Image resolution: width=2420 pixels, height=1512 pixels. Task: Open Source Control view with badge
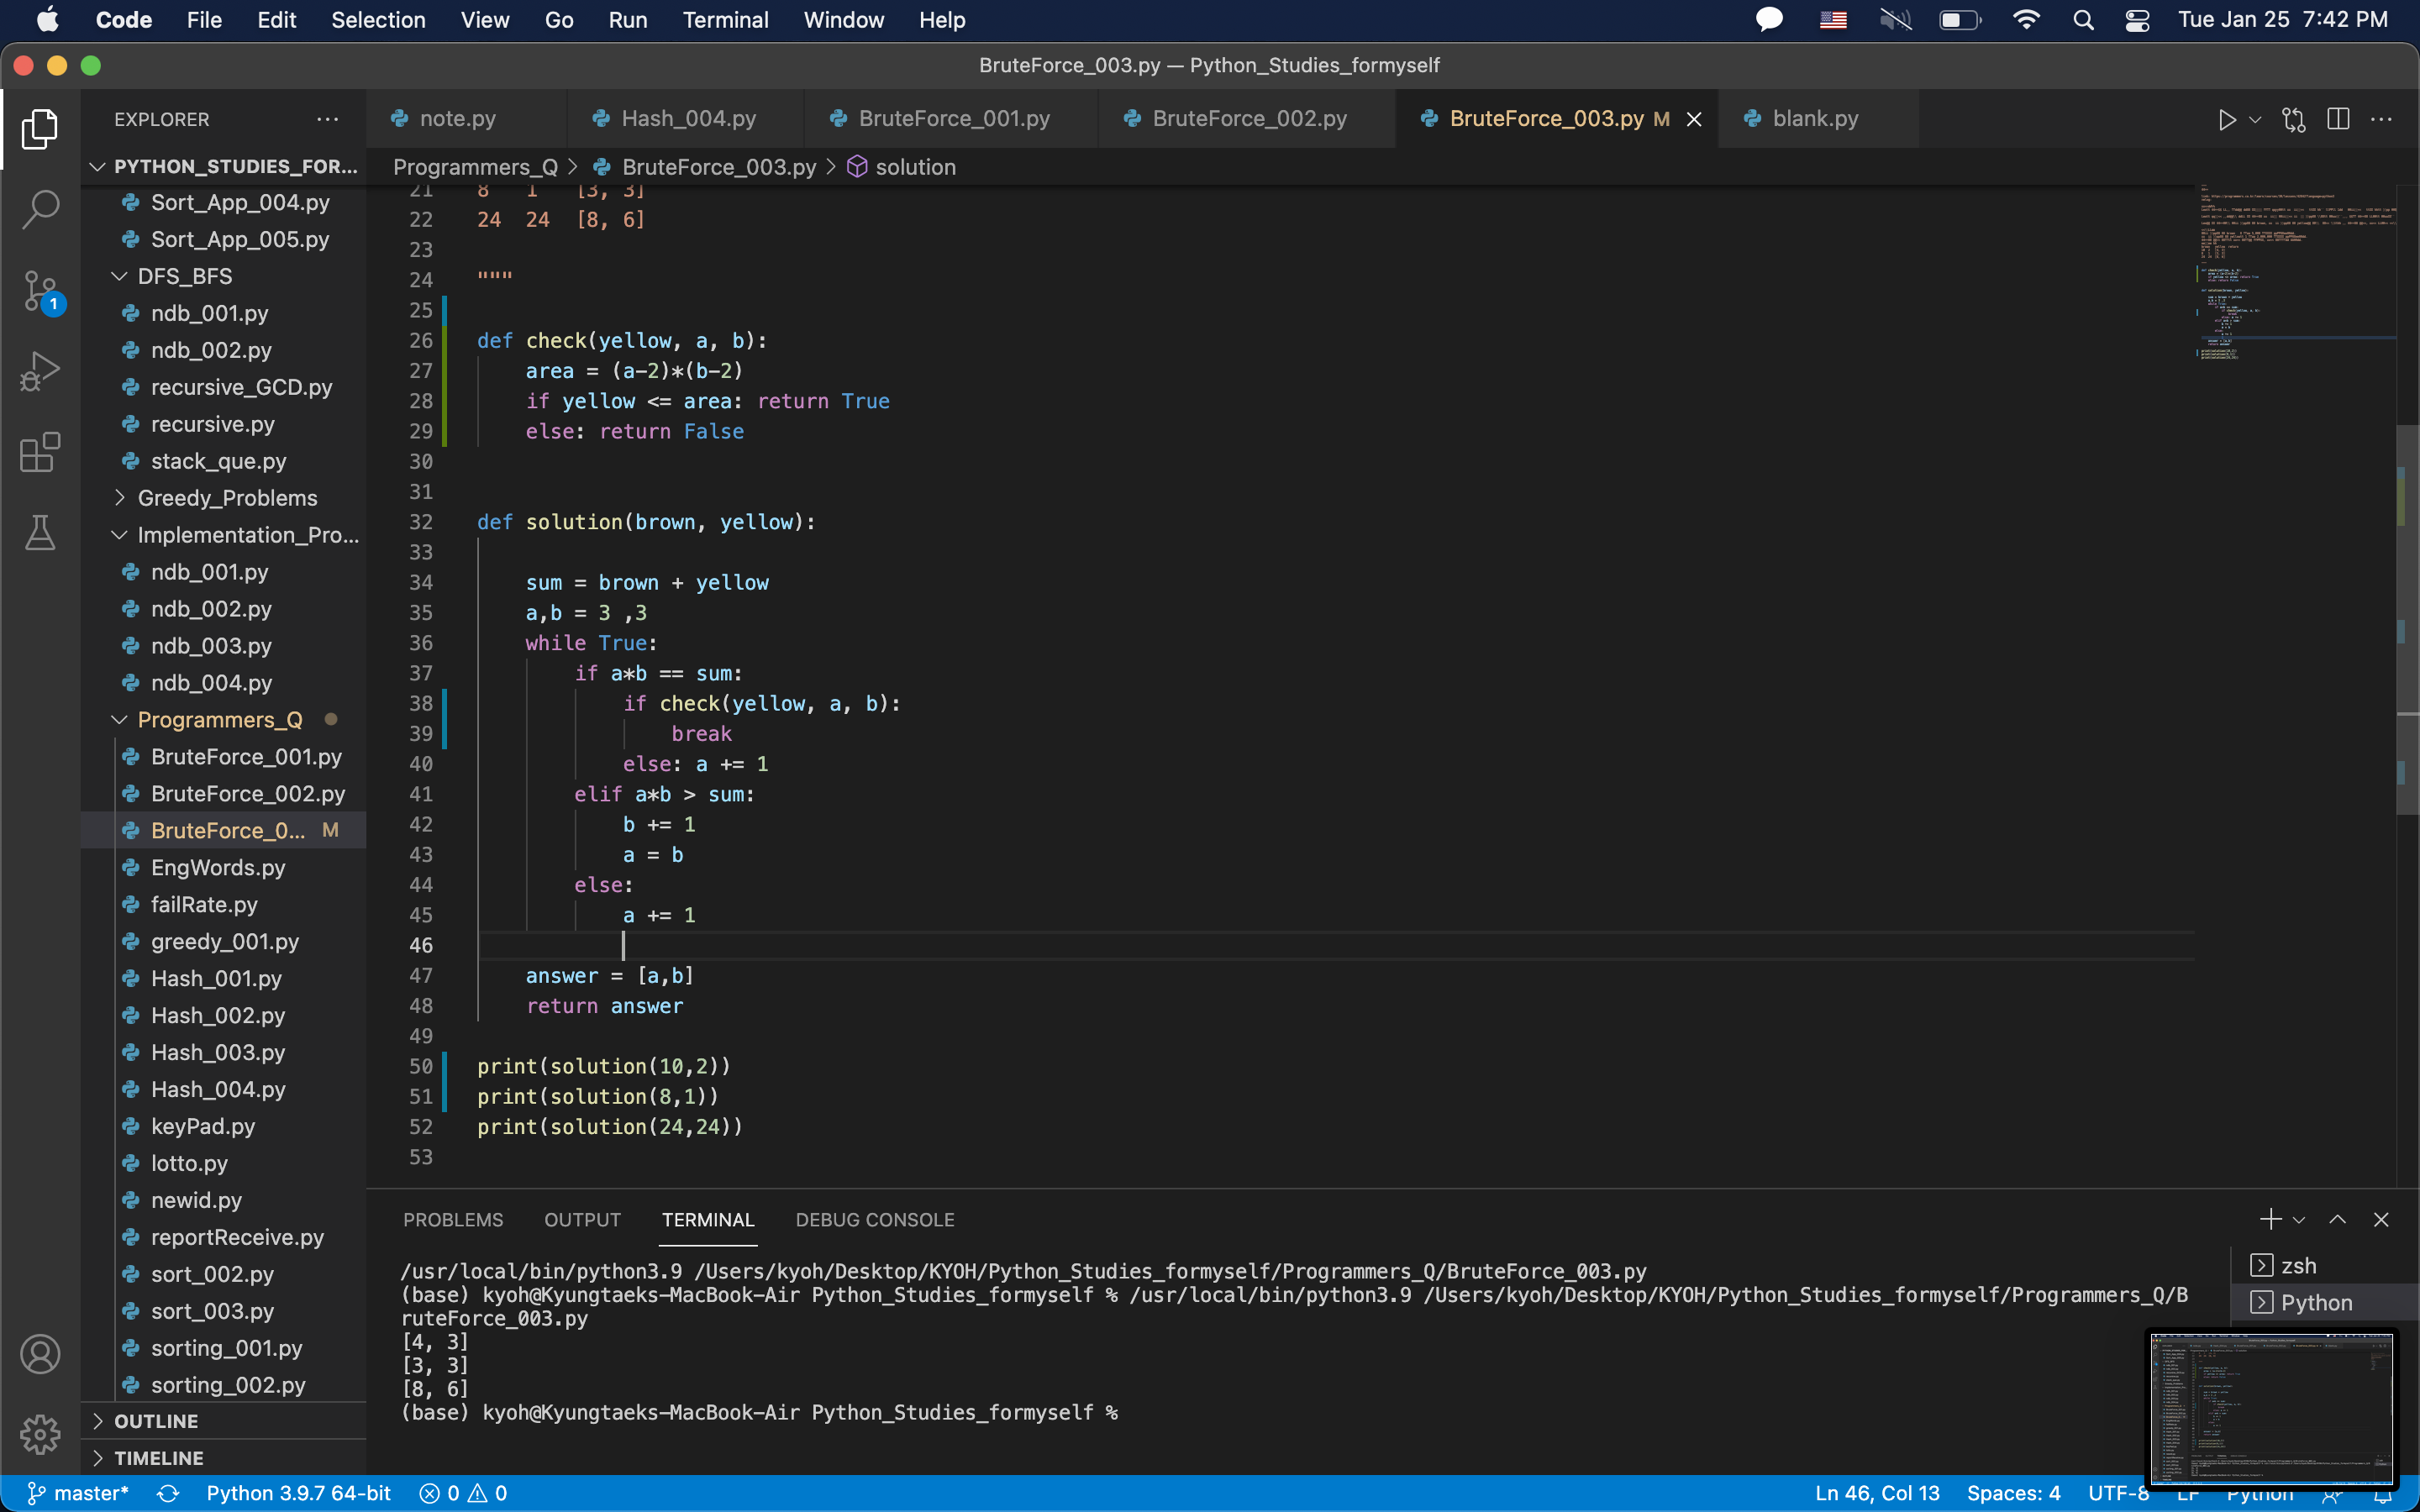click(40, 291)
